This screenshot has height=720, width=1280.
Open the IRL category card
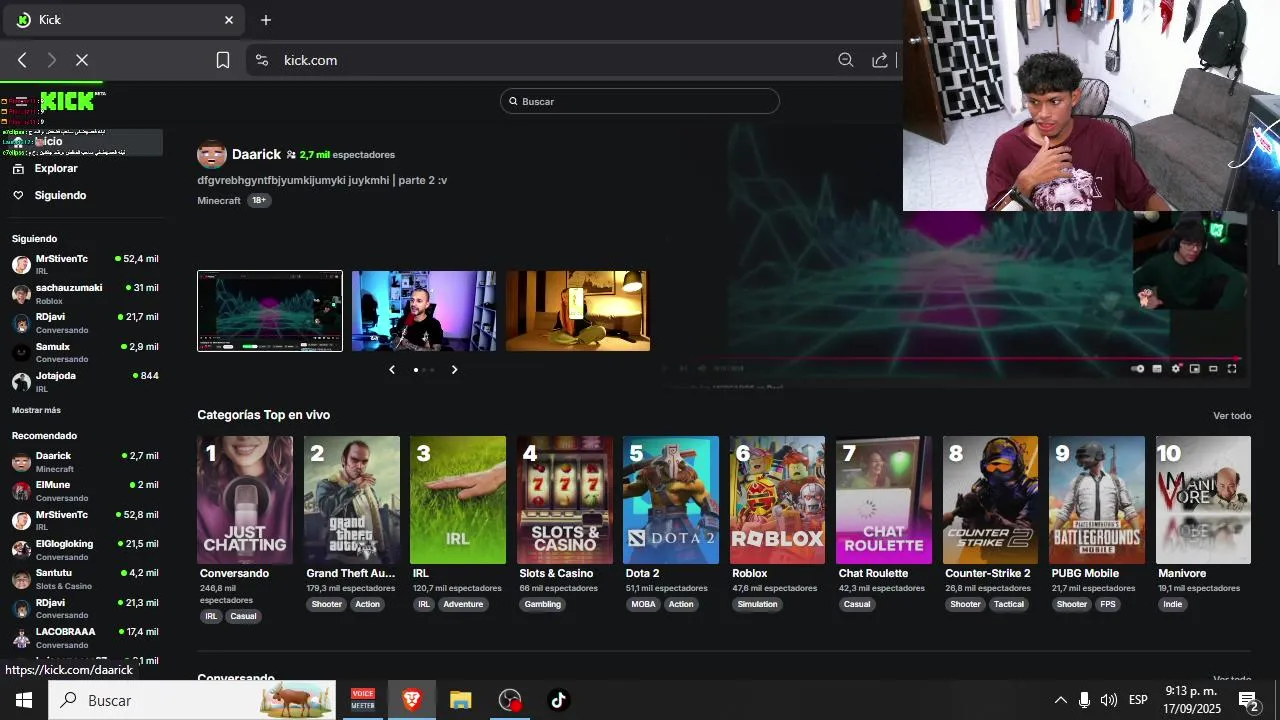[458, 500]
